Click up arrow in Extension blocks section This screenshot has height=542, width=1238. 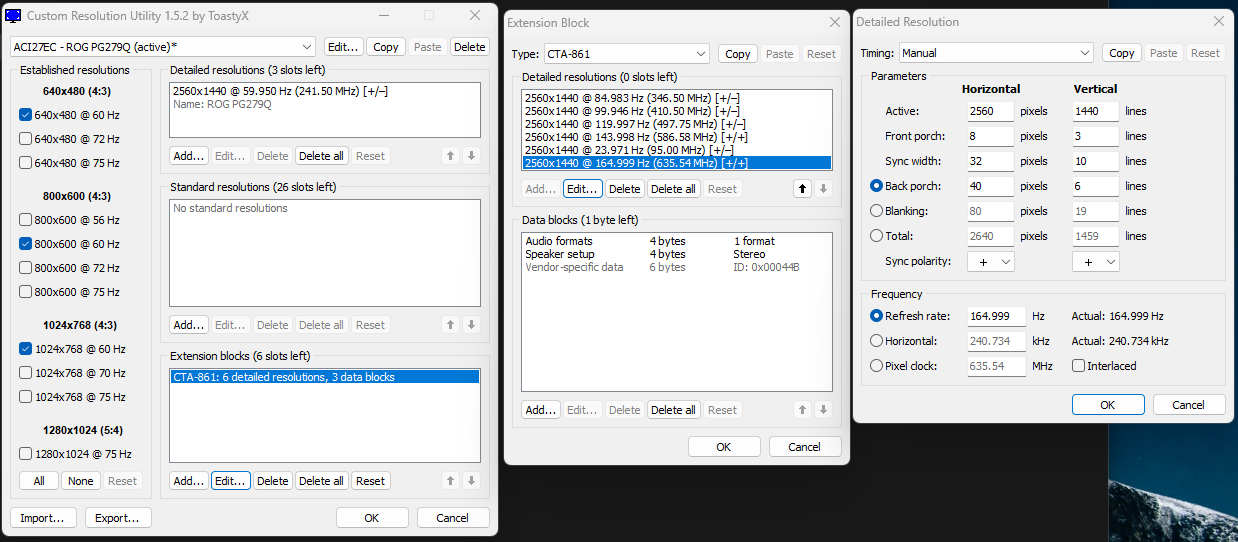(451, 481)
